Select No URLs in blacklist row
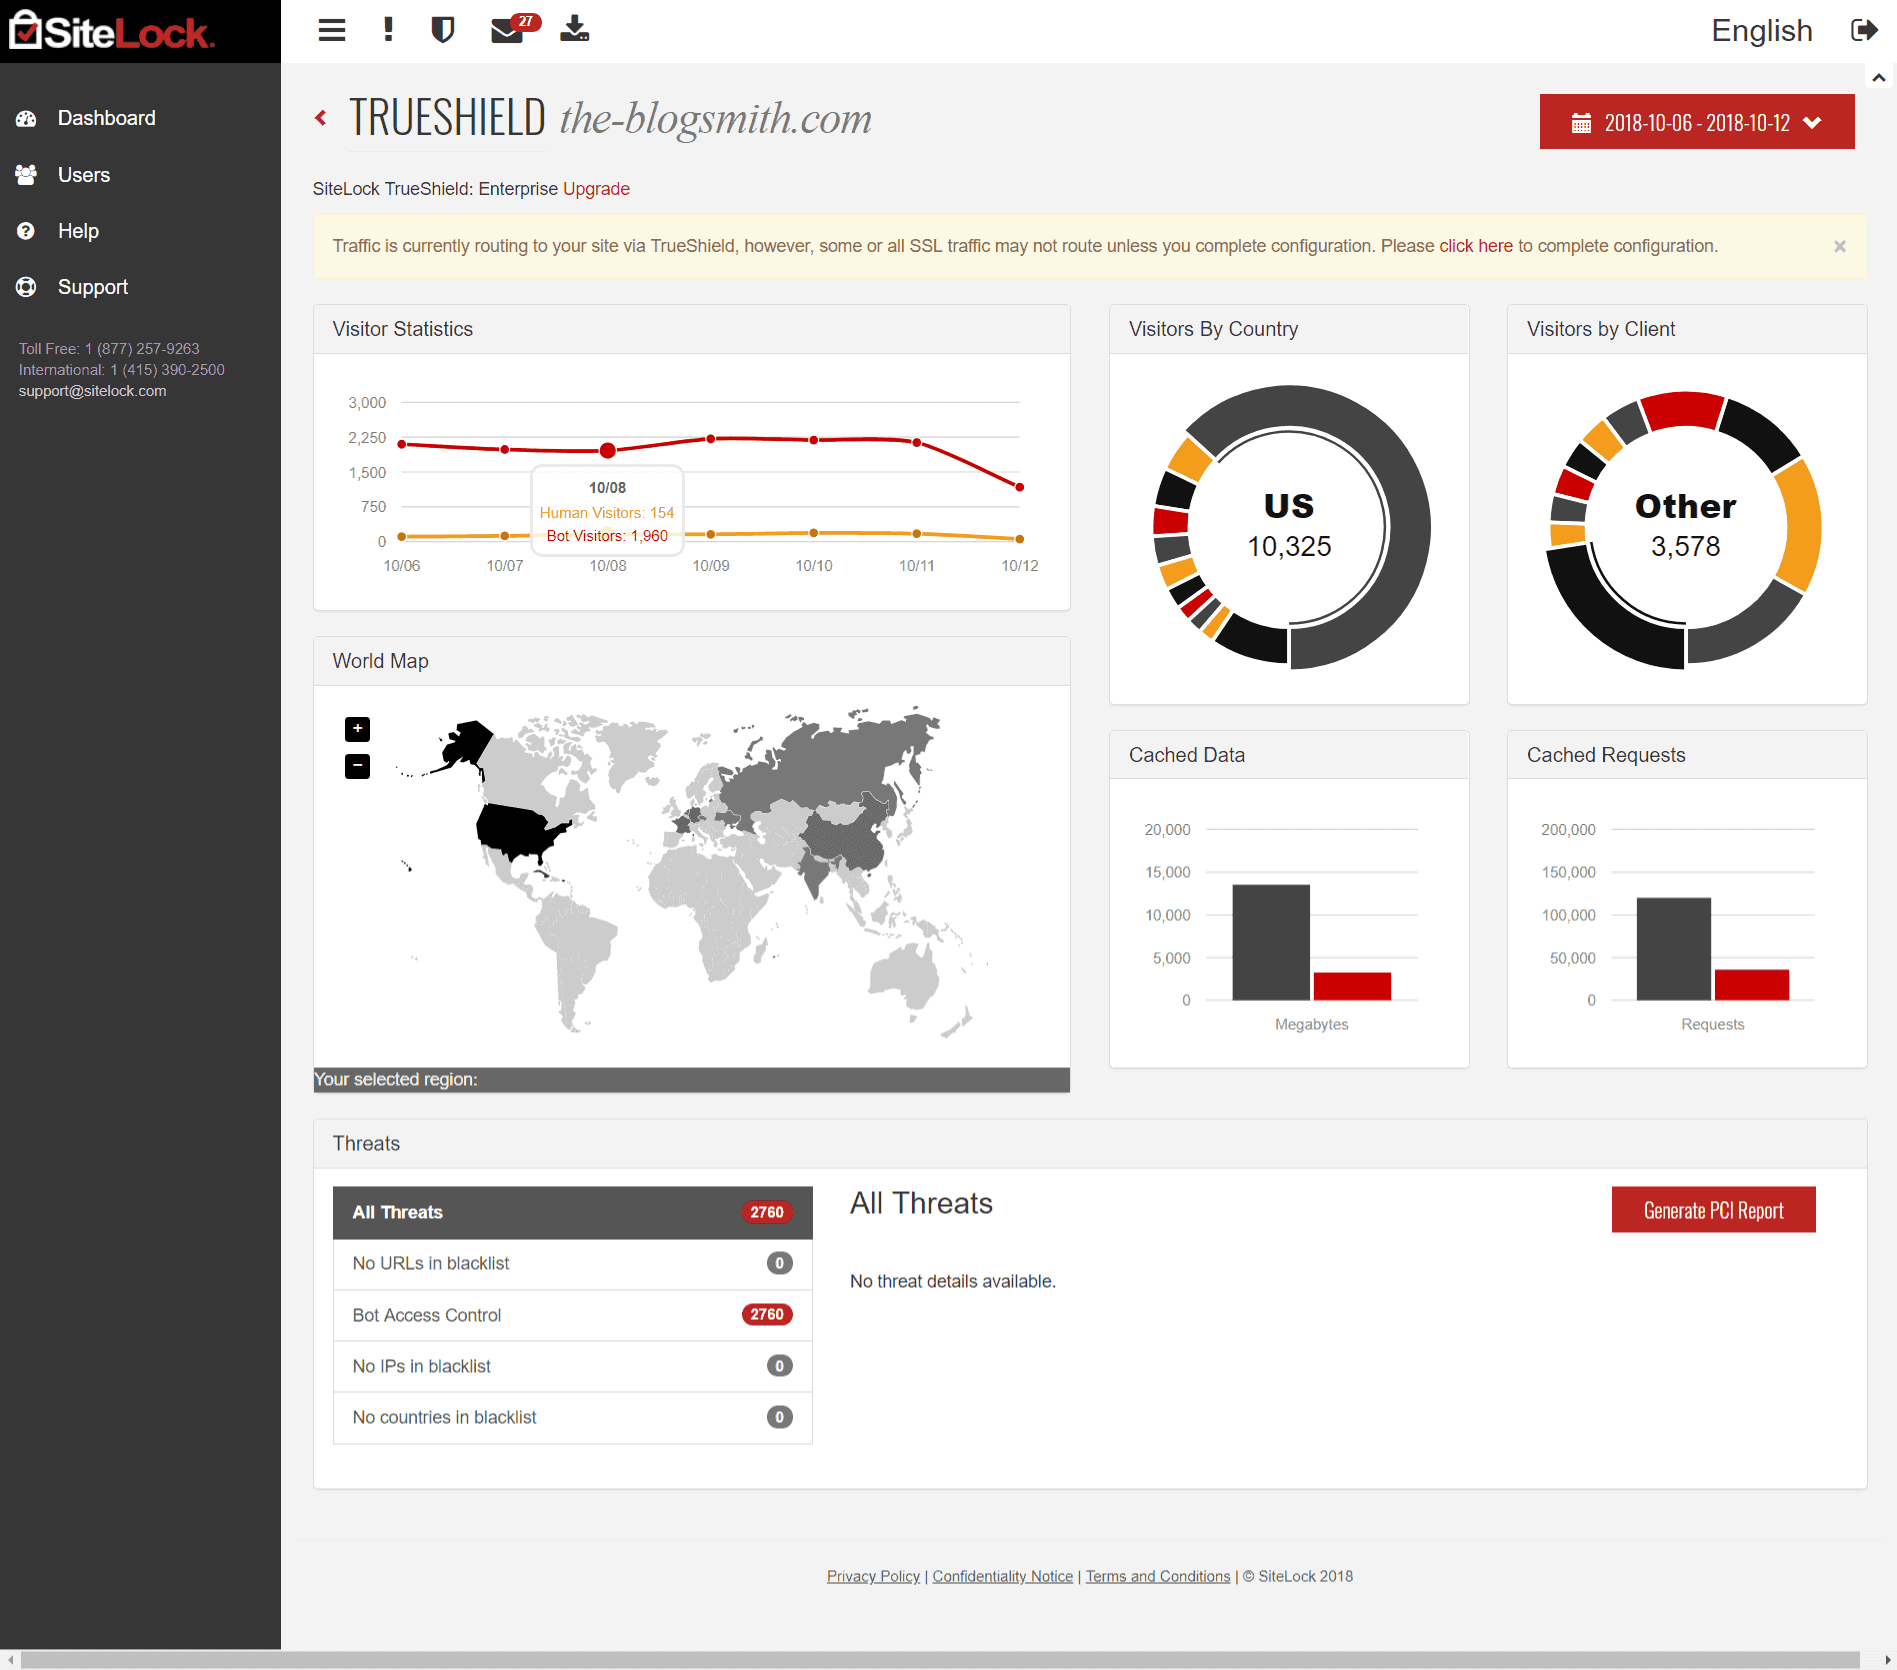 (x=572, y=1264)
